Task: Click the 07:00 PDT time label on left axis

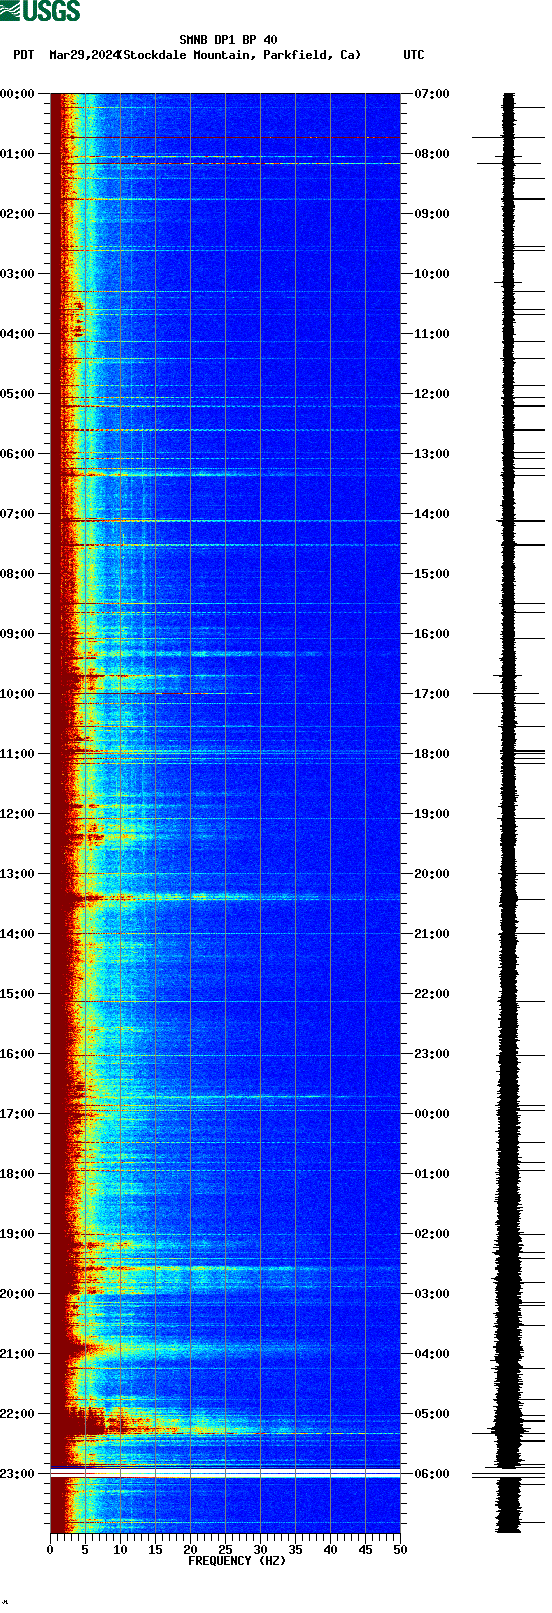Action: click(x=18, y=514)
